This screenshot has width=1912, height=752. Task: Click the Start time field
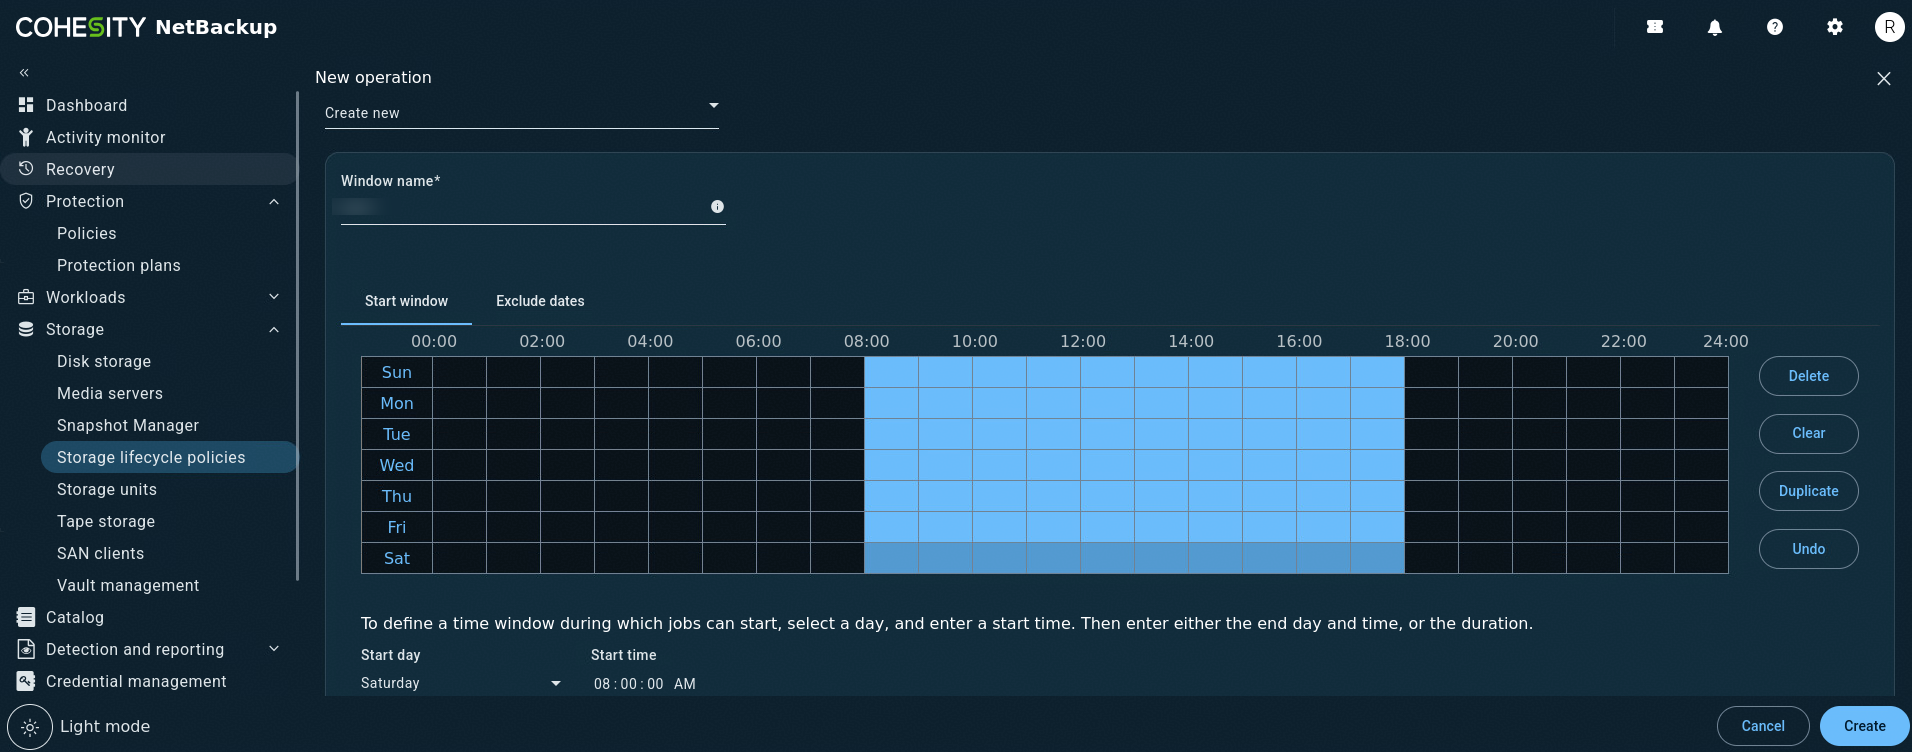click(645, 684)
